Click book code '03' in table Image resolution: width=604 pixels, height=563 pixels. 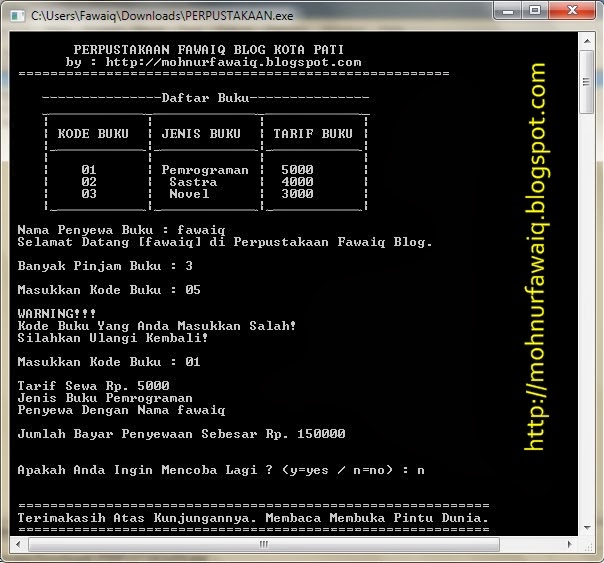[89, 193]
